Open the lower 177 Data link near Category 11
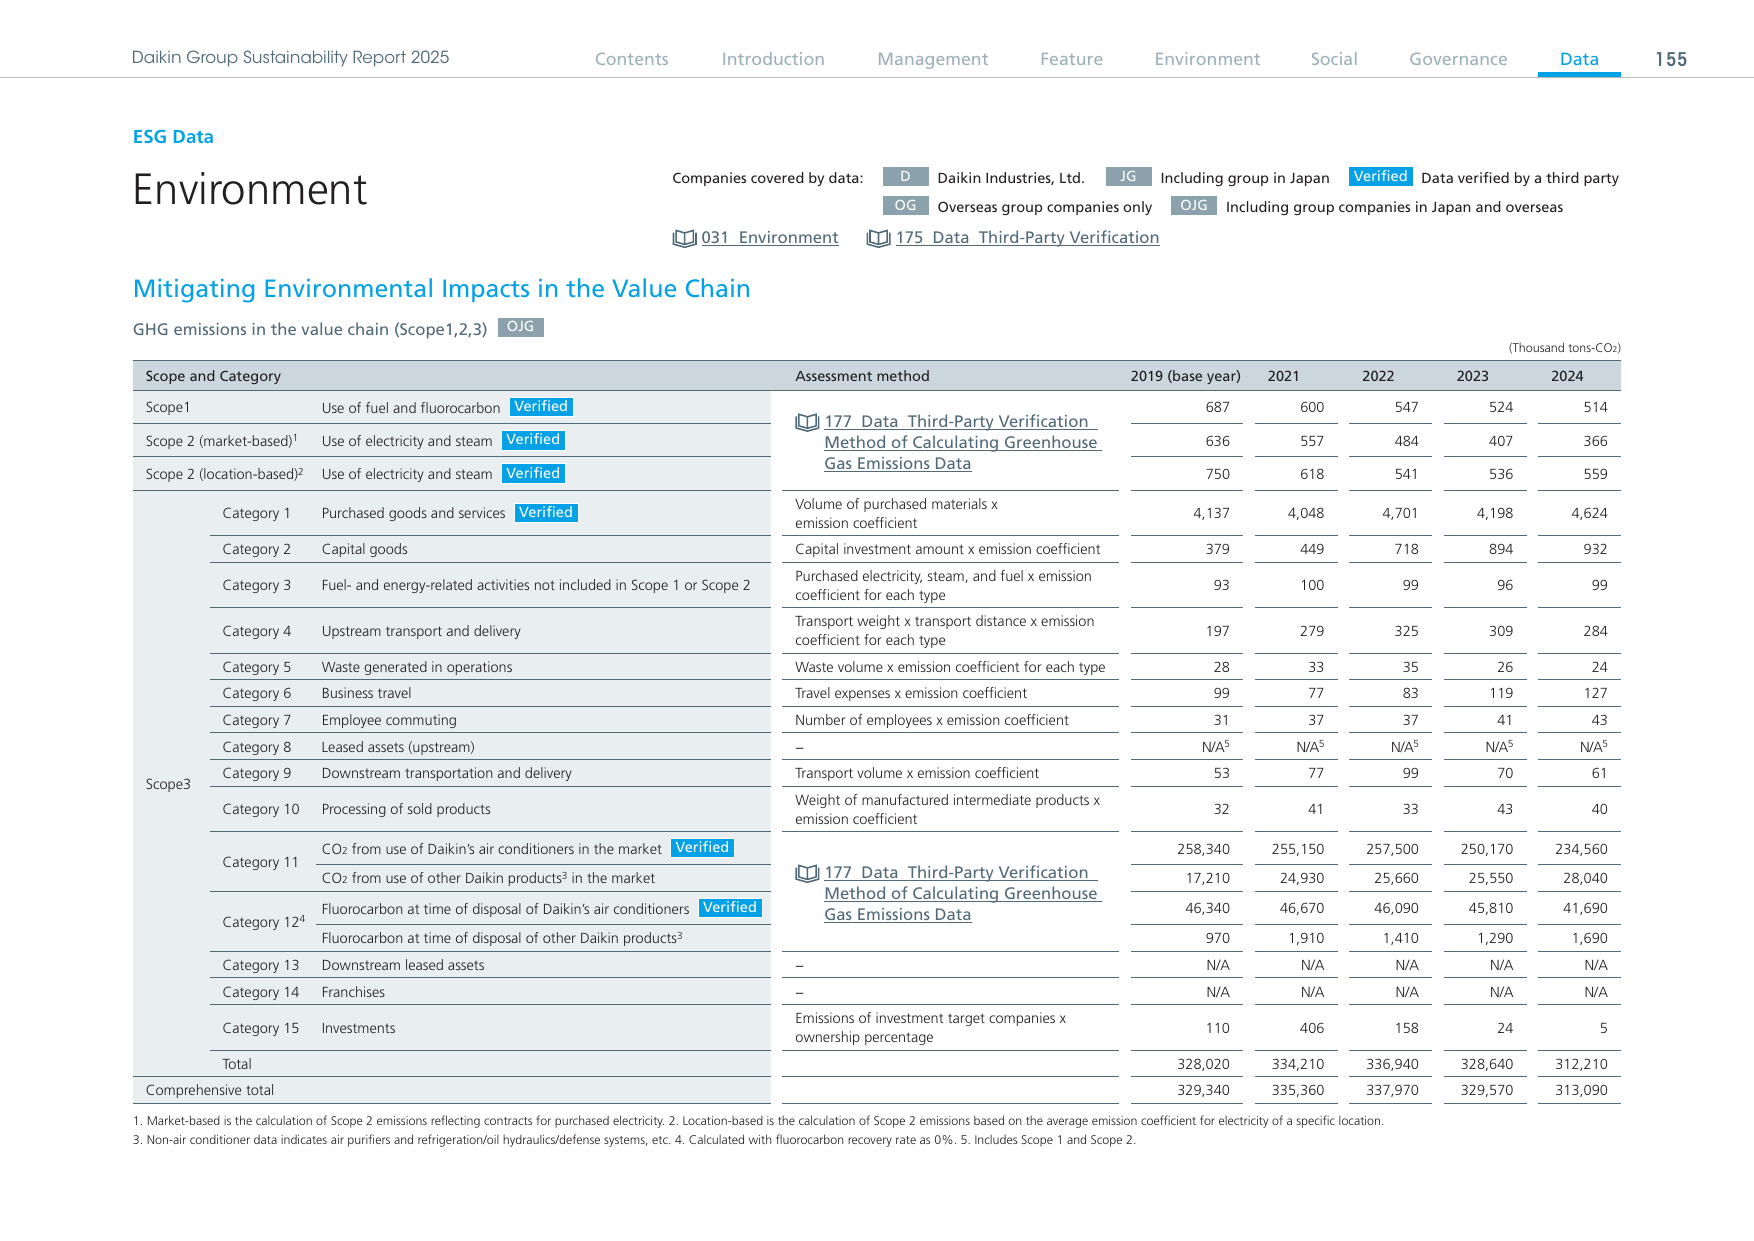Viewport: 1754px width, 1241px height. tap(960, 894)
